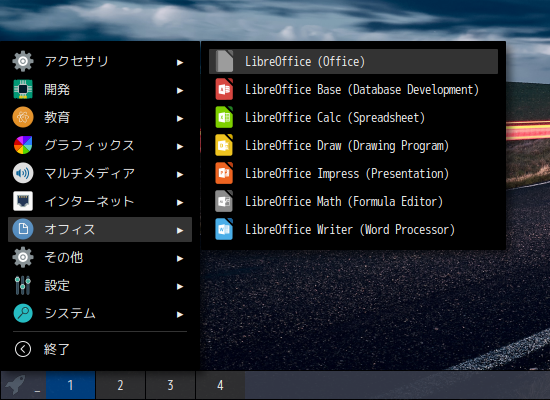
Task: Click the システム magnifier icon
Action: click(23, 313)
